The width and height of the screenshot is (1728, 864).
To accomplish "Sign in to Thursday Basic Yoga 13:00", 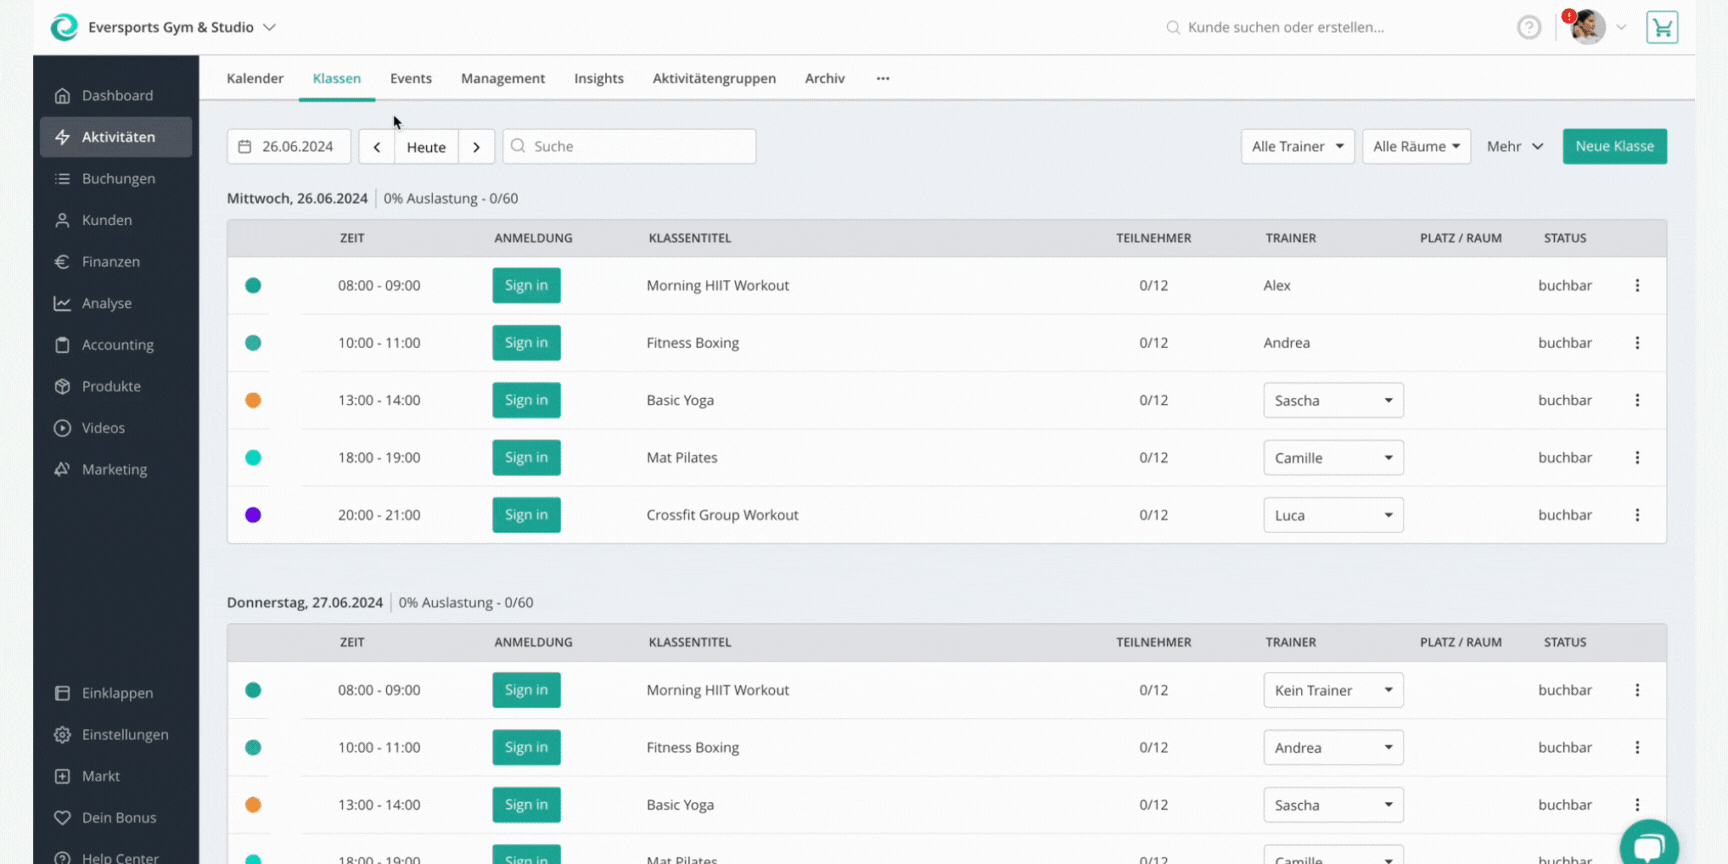I will (x=526, y=805).
